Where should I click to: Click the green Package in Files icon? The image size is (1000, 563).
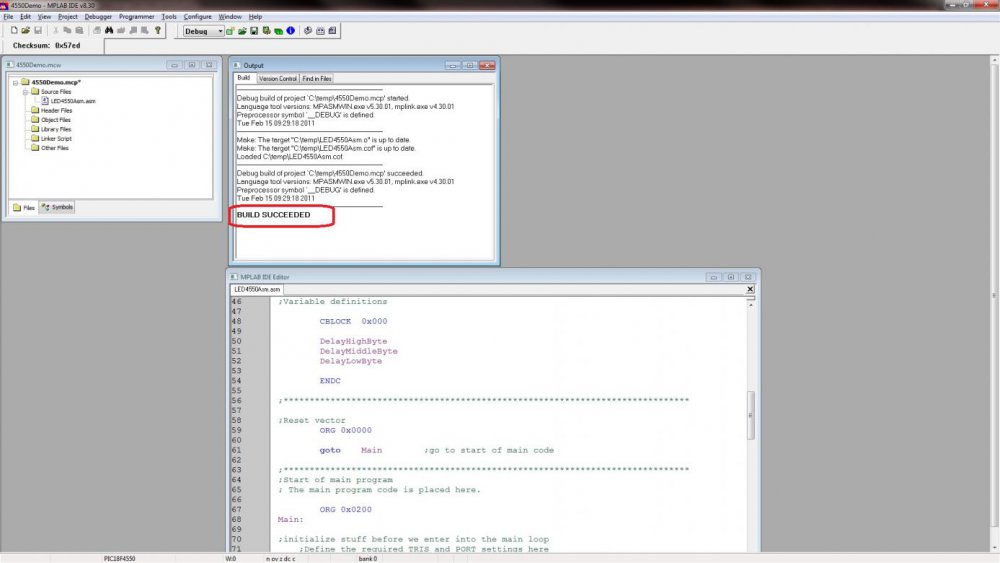coord(279,31)
